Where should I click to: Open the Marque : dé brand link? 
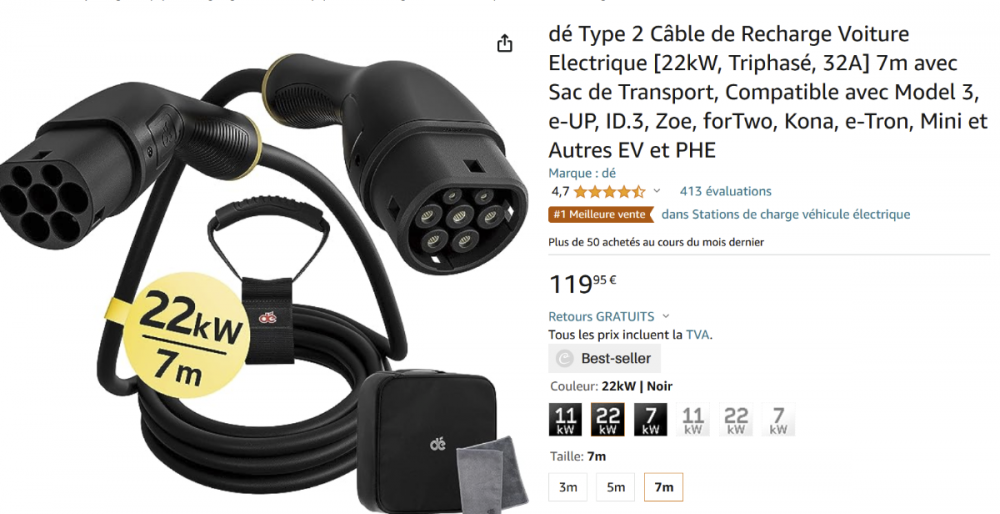click(582, 173)
